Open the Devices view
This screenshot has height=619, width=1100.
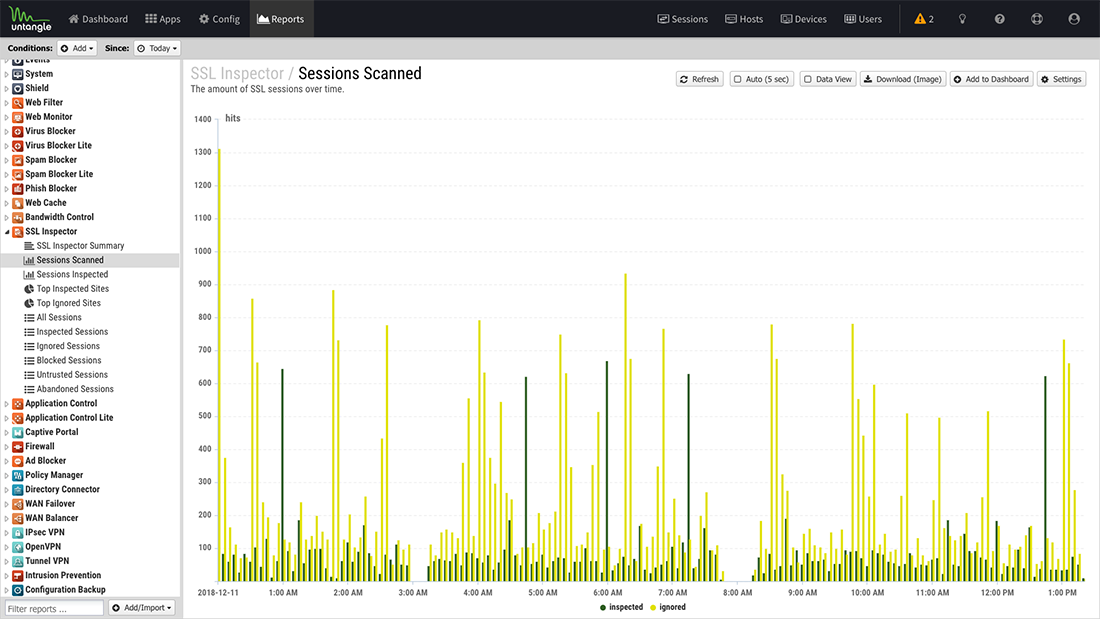click(x=804, y=19)
